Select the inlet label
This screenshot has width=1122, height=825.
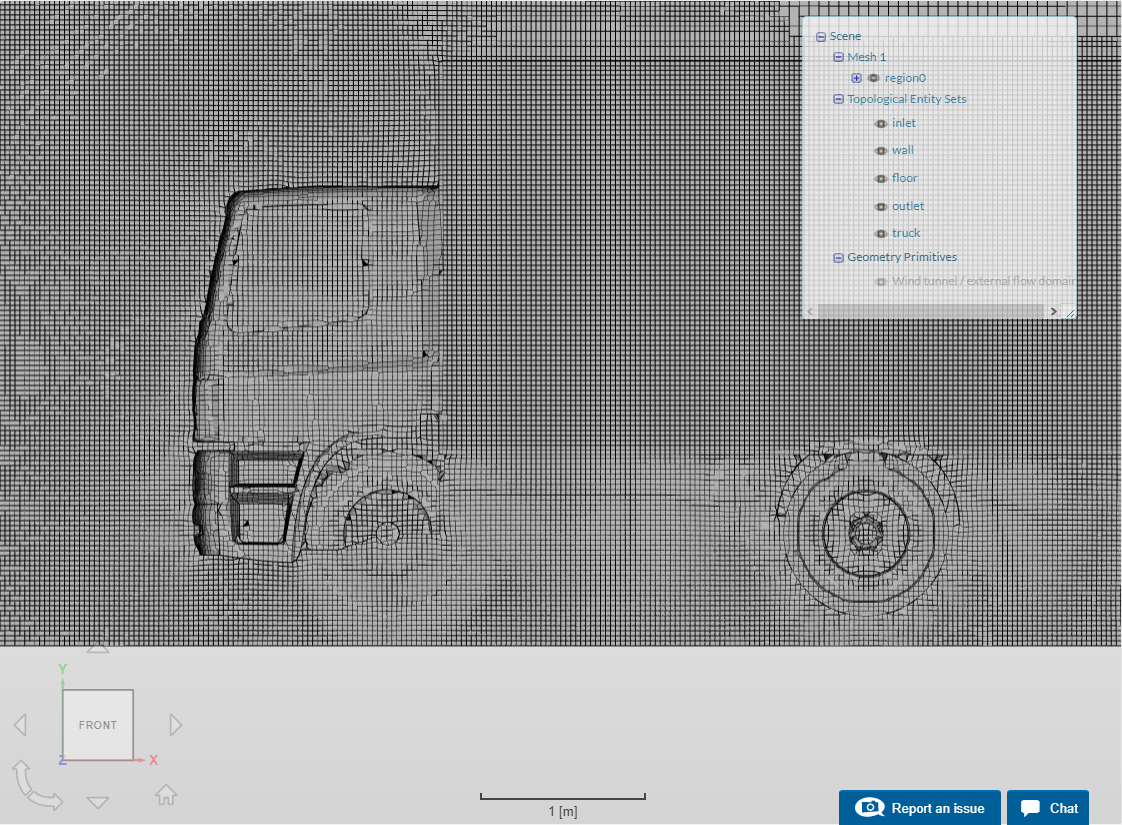pos(904,123)
